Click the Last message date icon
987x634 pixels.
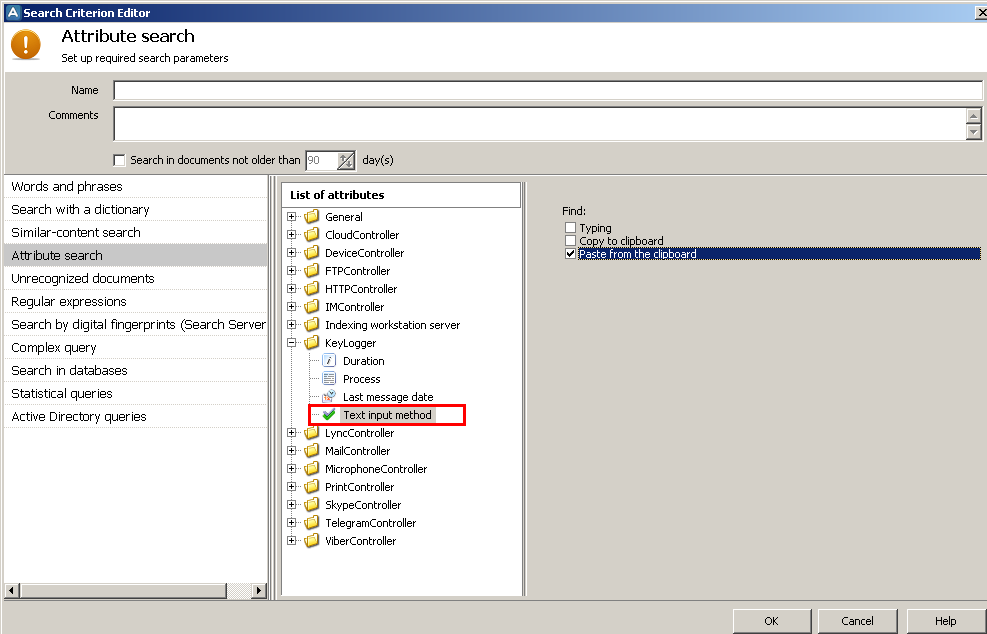(x=329, y=397)
